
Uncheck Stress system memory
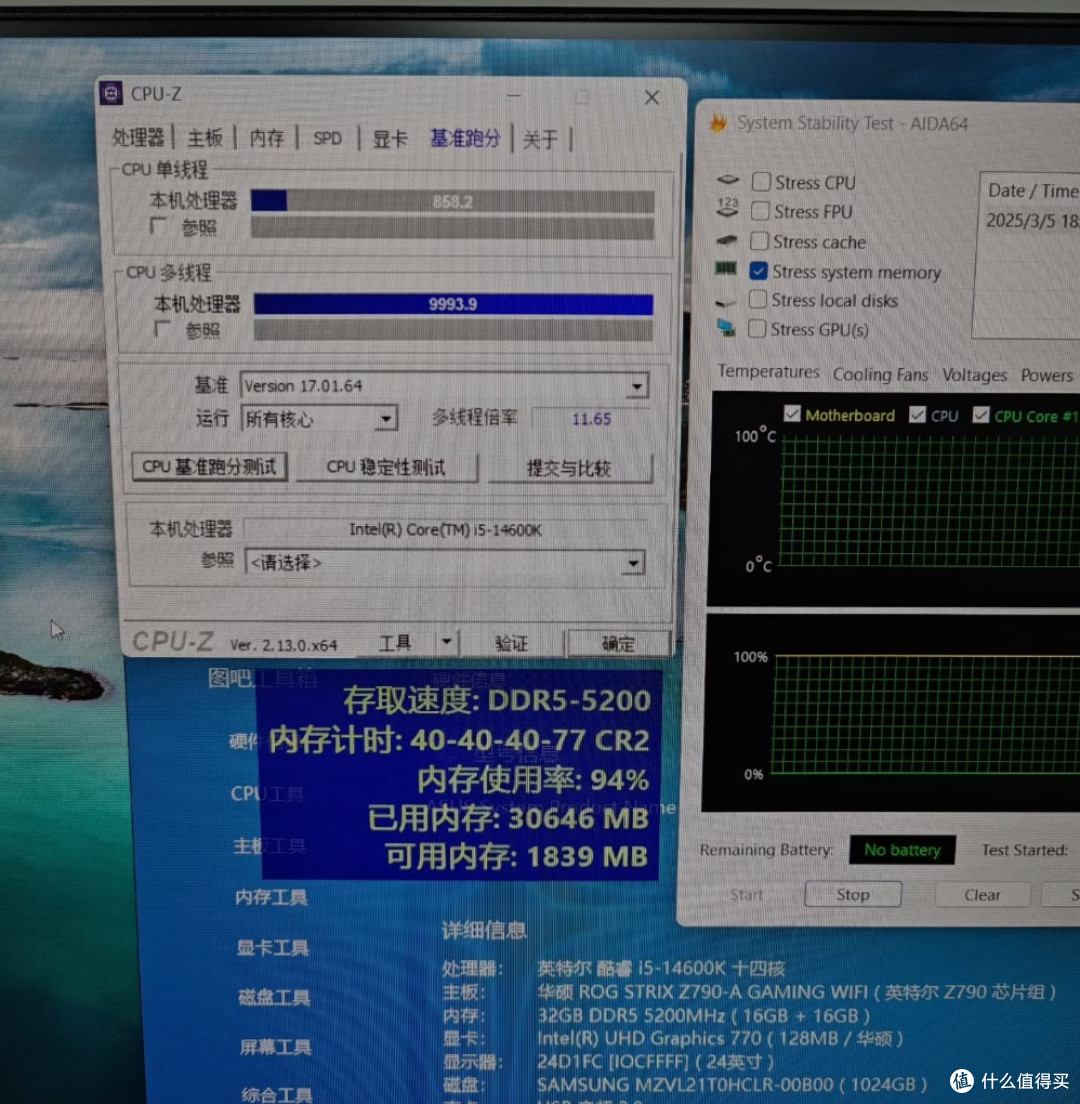[x=758, y=271]
